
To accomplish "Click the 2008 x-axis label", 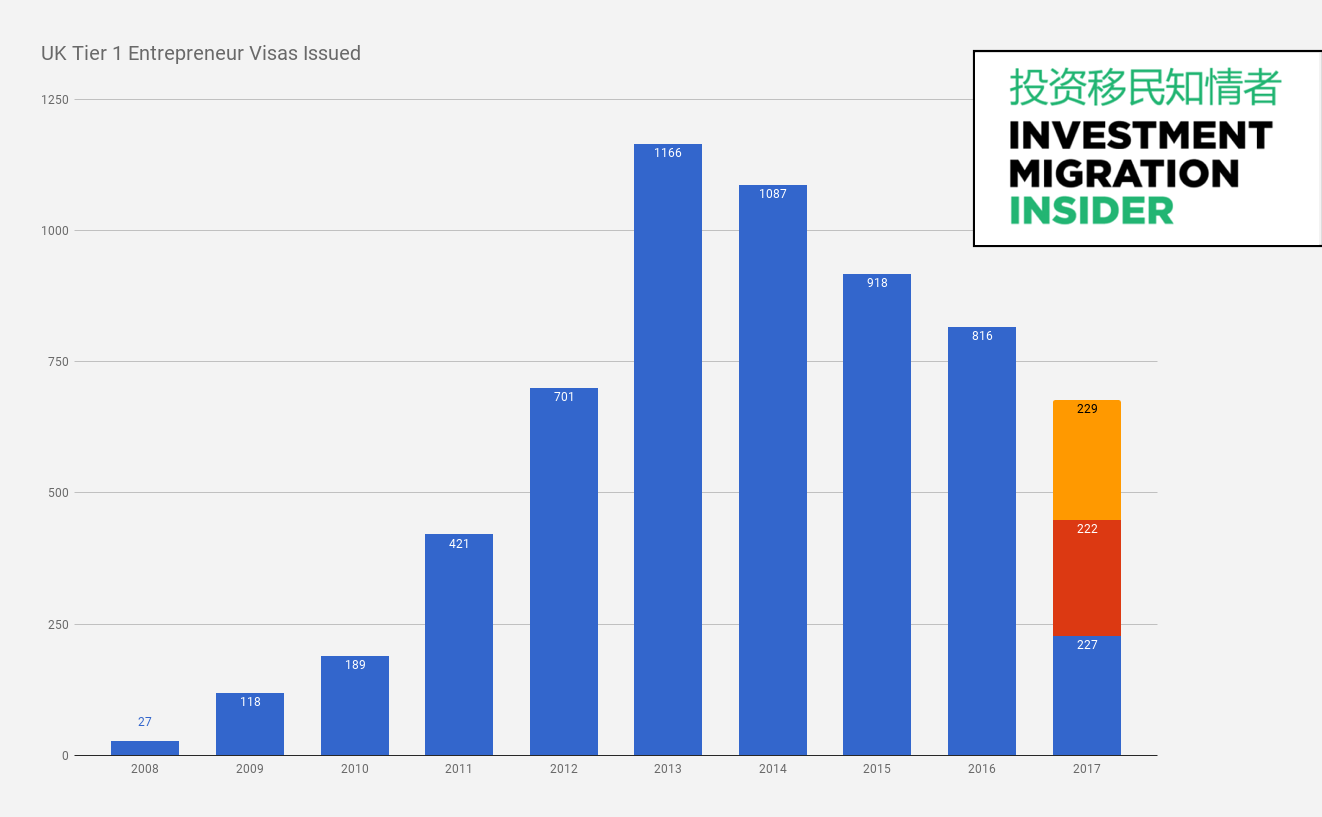I will pyautogui.click(x=145, y=769).
